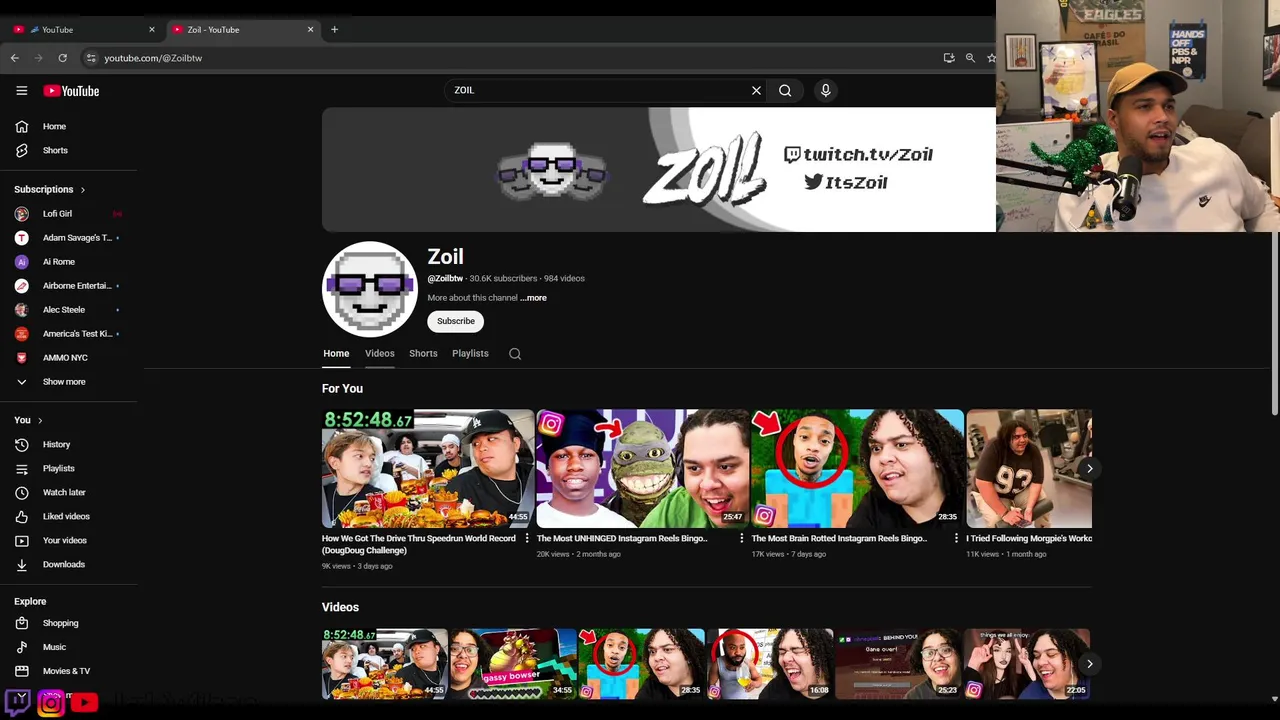Open options menu for Brain Rotted Reels video
1280x720 pixels.
tap(957, 539)
